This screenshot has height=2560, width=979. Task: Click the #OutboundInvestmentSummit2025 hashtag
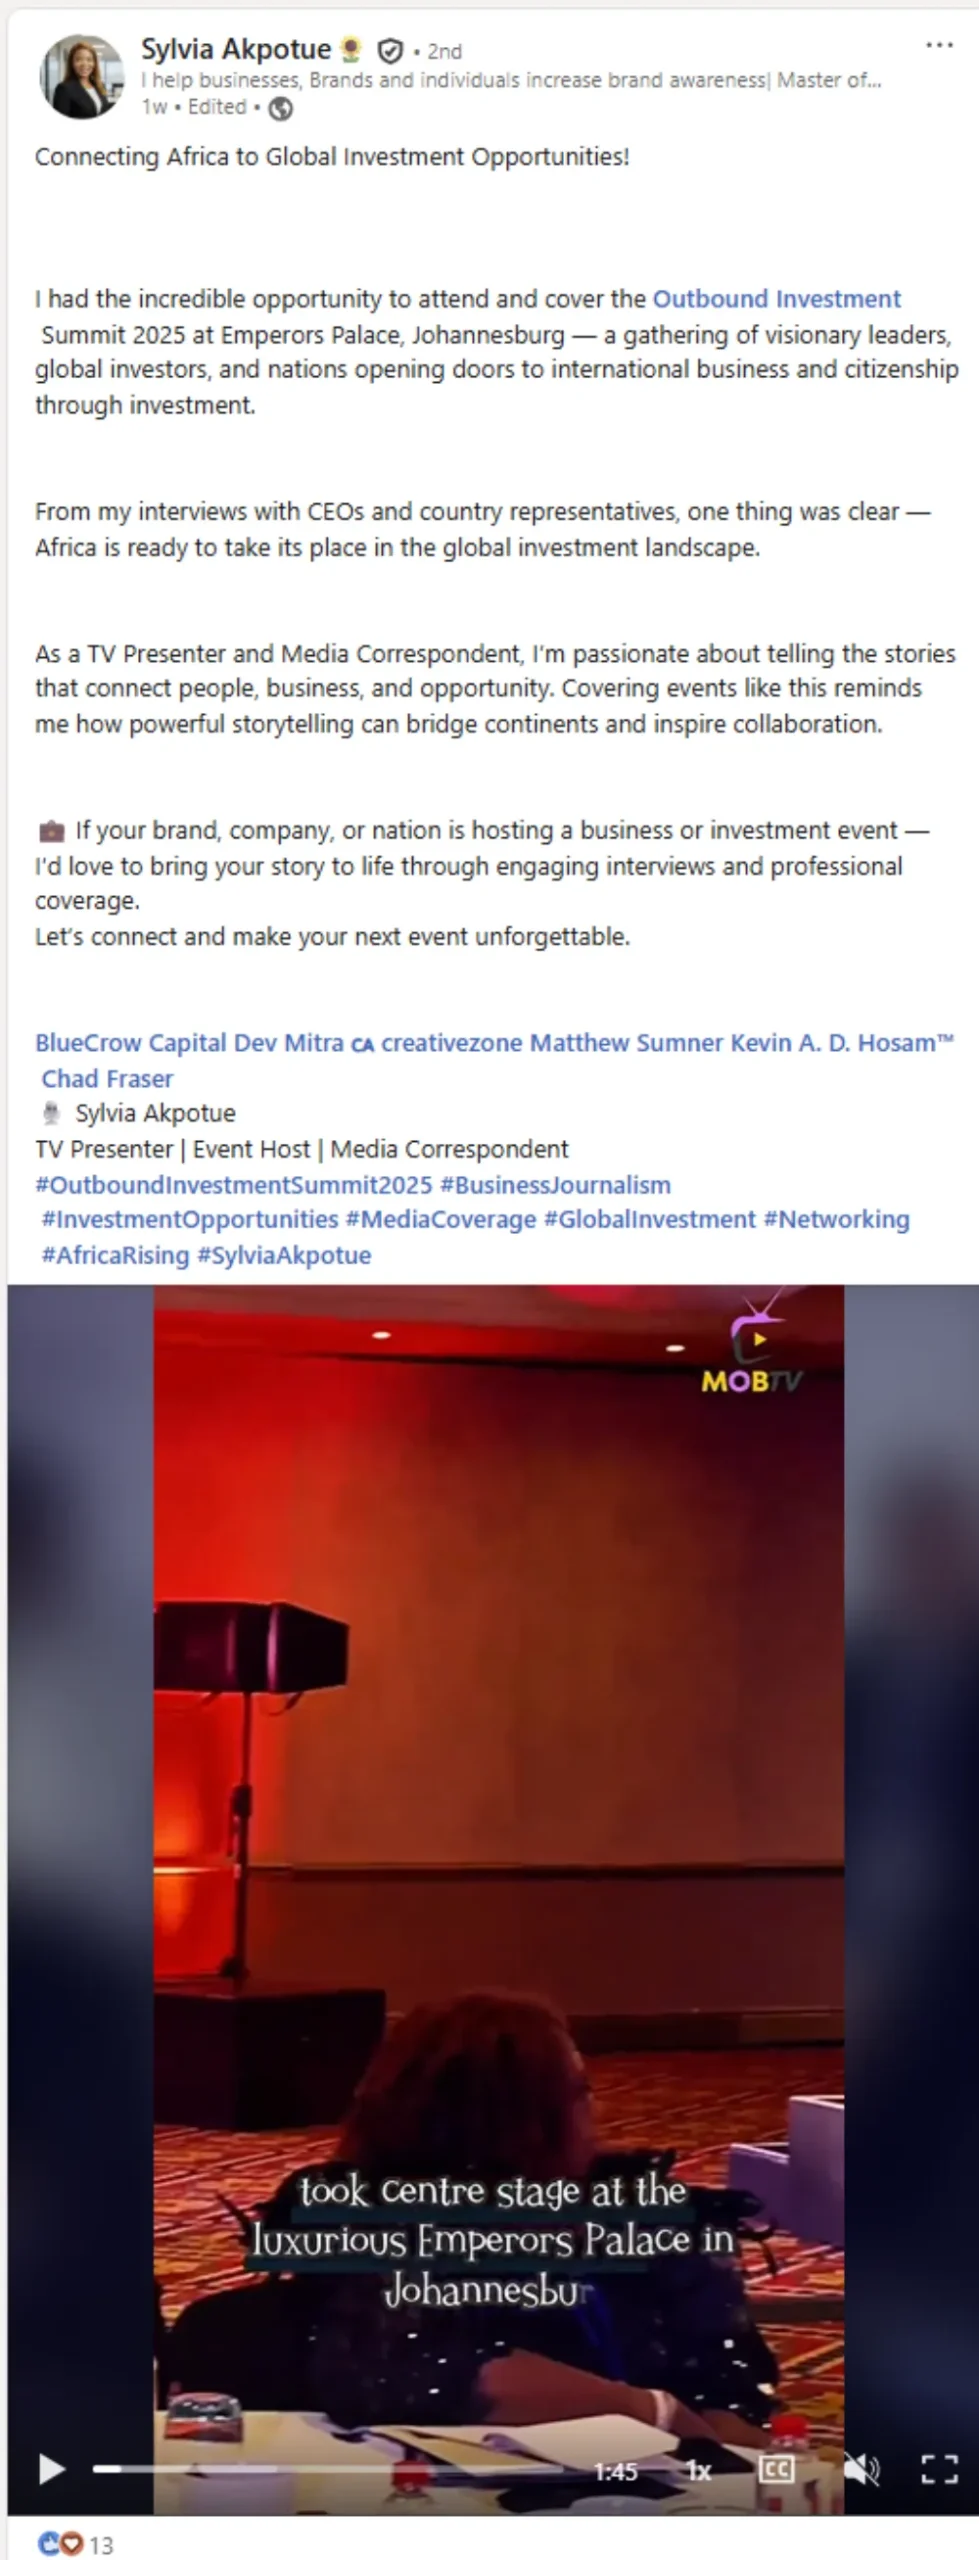[233, 1185]
